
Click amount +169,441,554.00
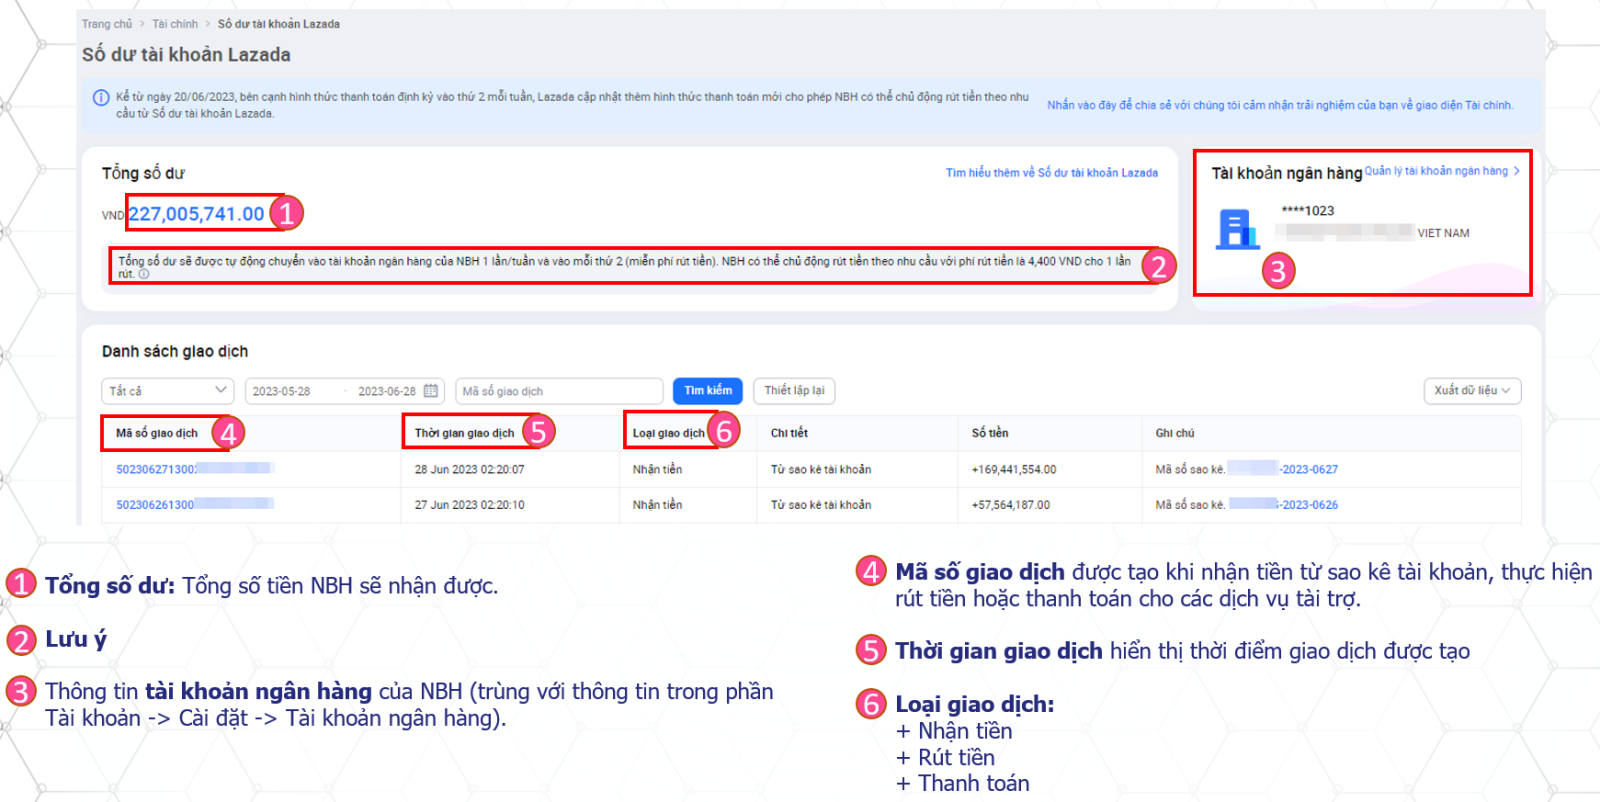pos(1014,469)
